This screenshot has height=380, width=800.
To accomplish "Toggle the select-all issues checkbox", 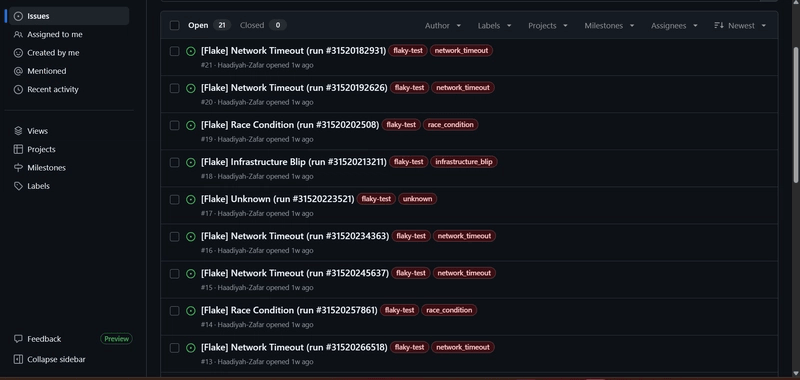I will [174, 26].
